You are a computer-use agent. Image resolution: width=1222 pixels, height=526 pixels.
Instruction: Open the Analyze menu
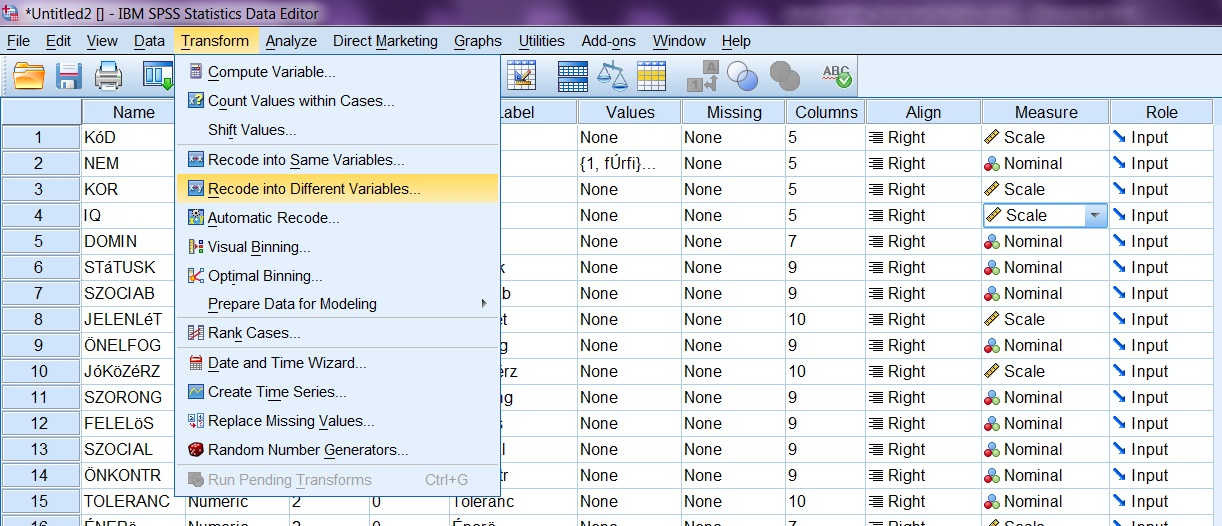(x=291, y=41)
